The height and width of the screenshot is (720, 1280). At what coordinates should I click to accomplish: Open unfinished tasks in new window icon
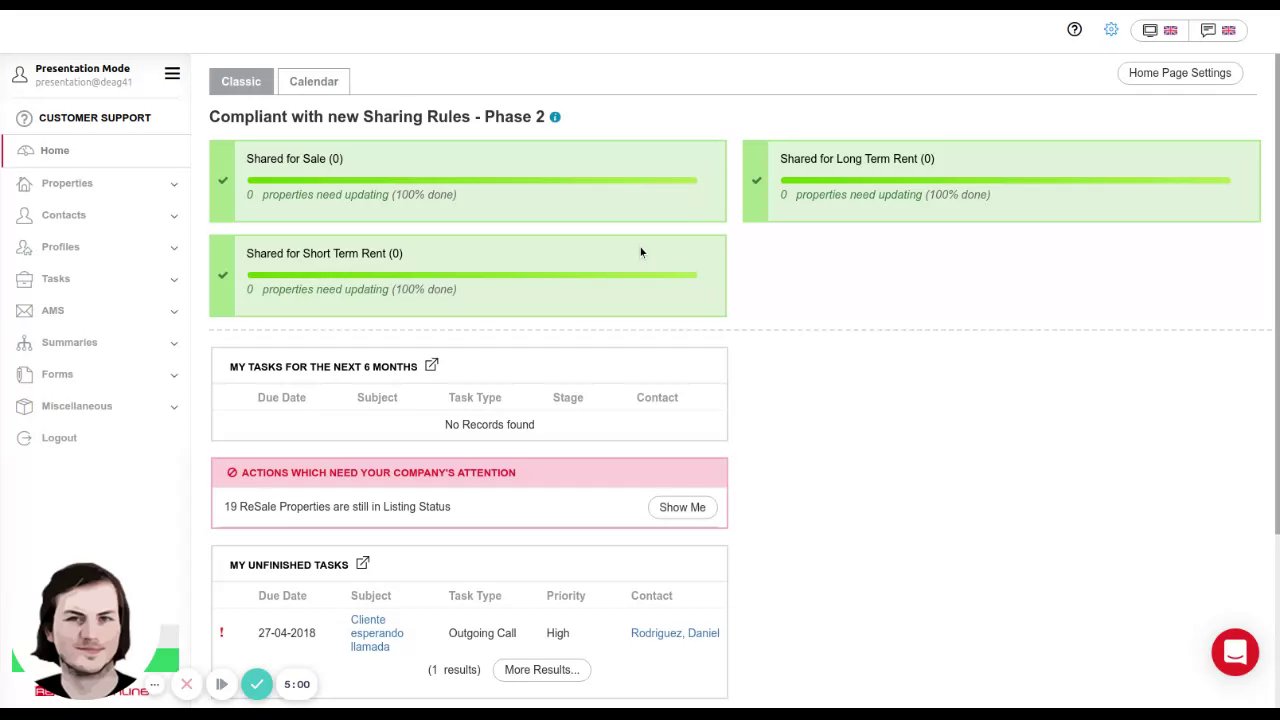pos(363,564)
